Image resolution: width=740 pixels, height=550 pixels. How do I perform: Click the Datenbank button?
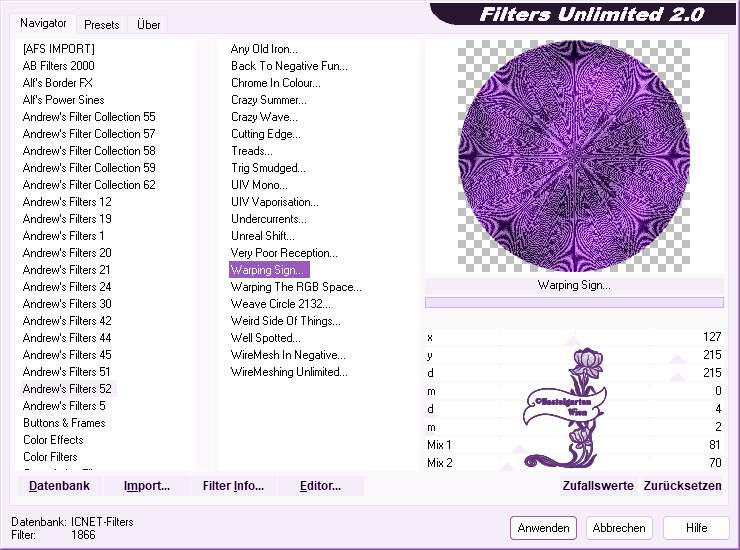(x=59, y=486)
